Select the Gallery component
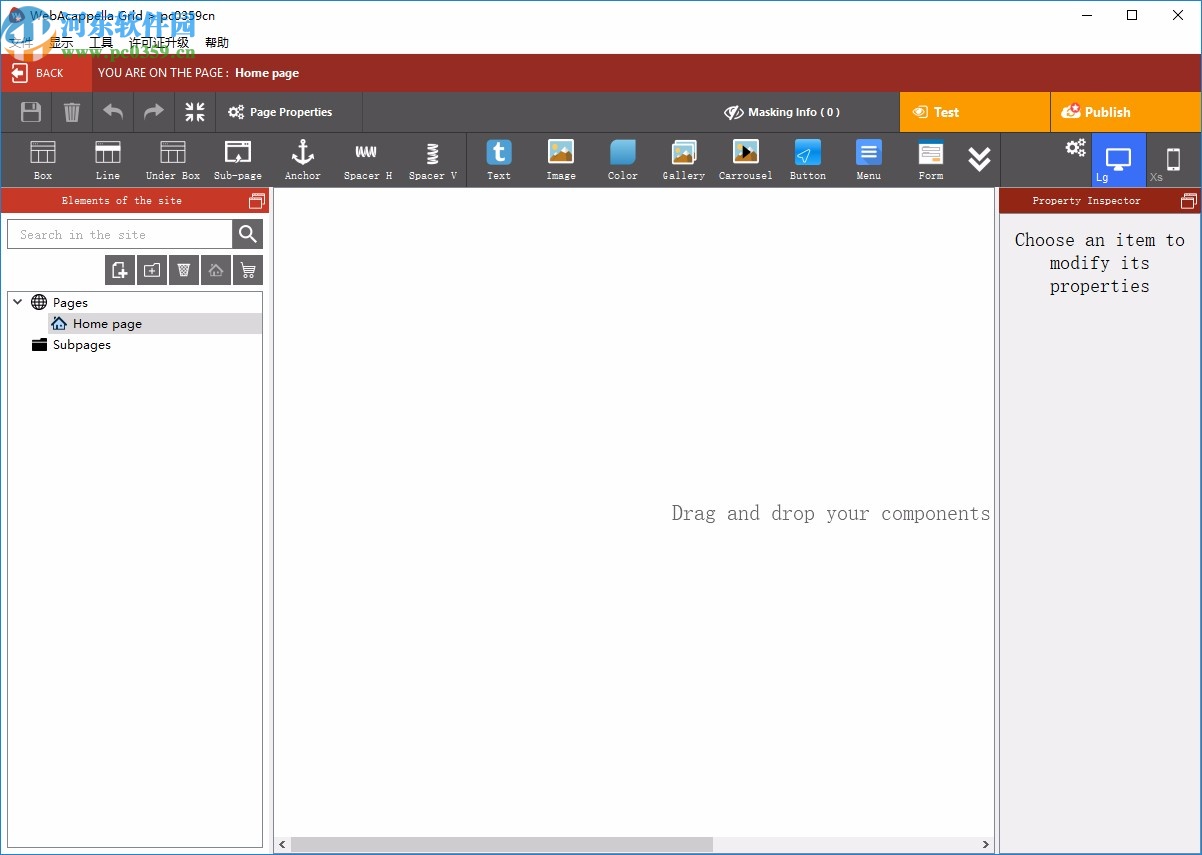 684,160
